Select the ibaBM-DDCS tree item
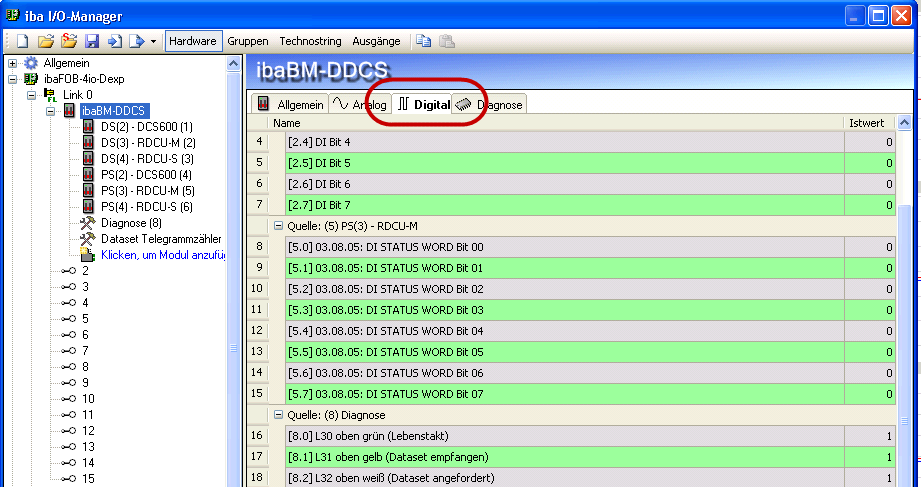 point(113,110)
